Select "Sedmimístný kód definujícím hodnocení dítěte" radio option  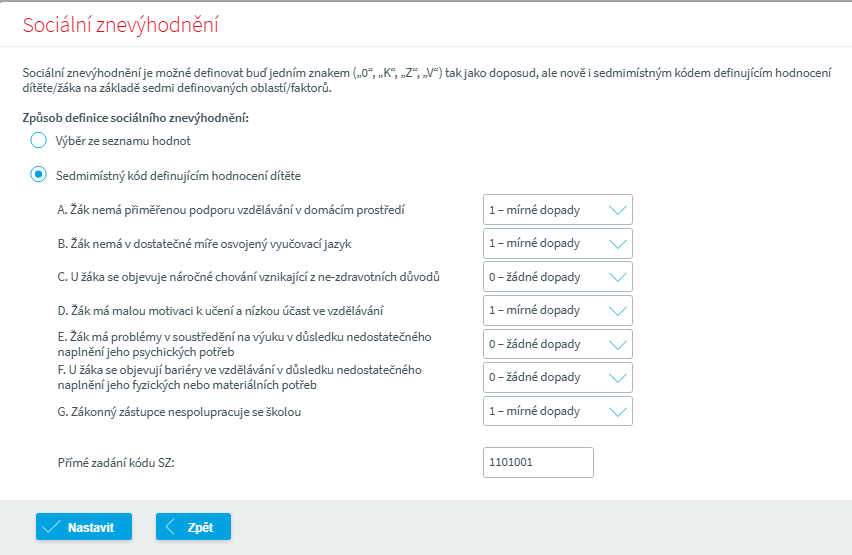click(x=39, y=175)
